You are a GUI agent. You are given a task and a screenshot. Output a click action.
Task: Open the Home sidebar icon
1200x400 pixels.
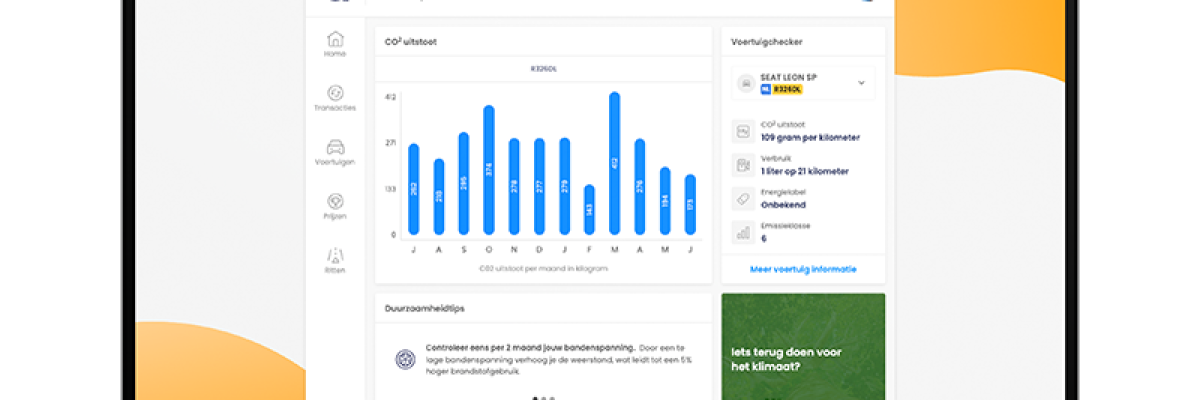pyautogui.click(x=335, y=40)
